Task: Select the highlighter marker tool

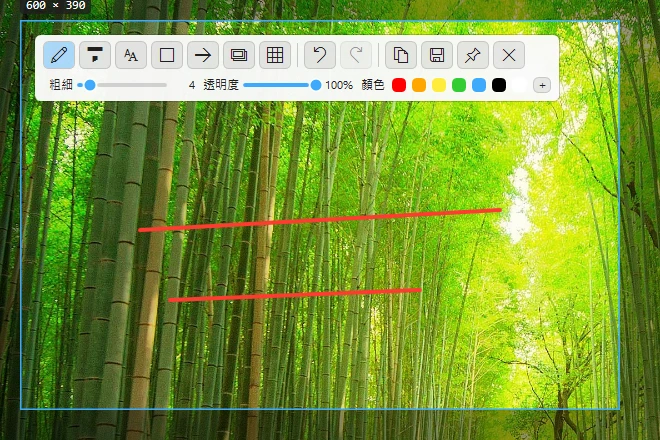Action: (95, 55)
